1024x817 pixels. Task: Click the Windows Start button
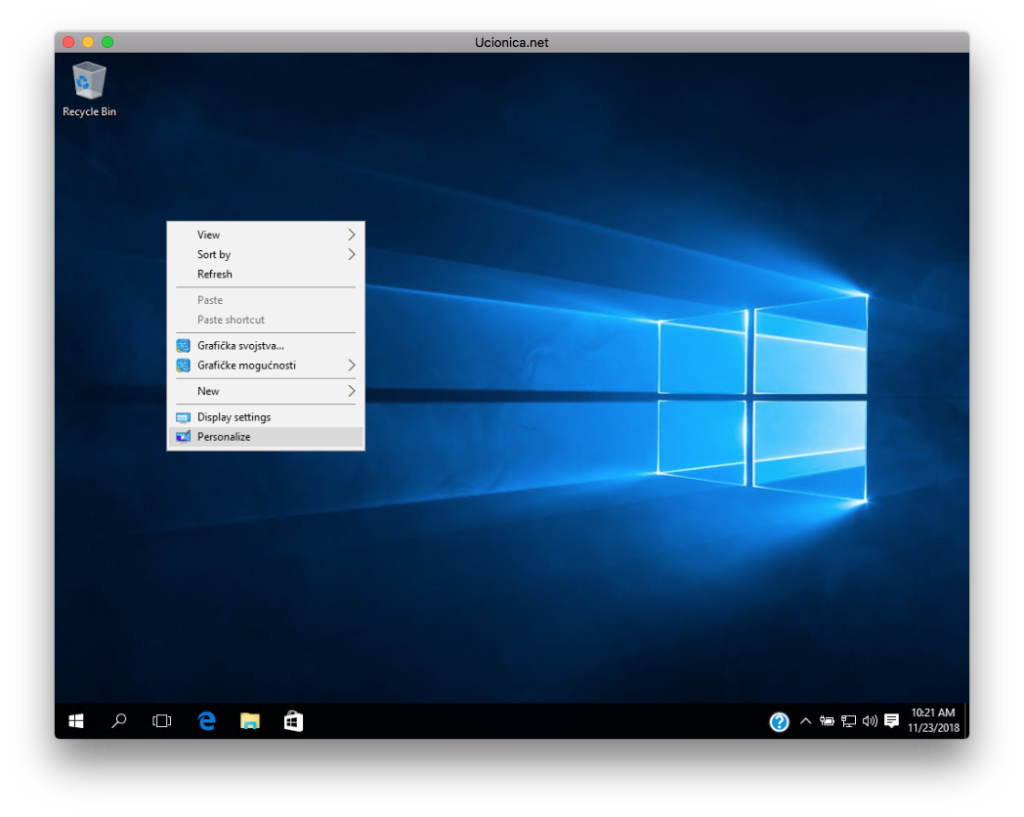point(76,721)
